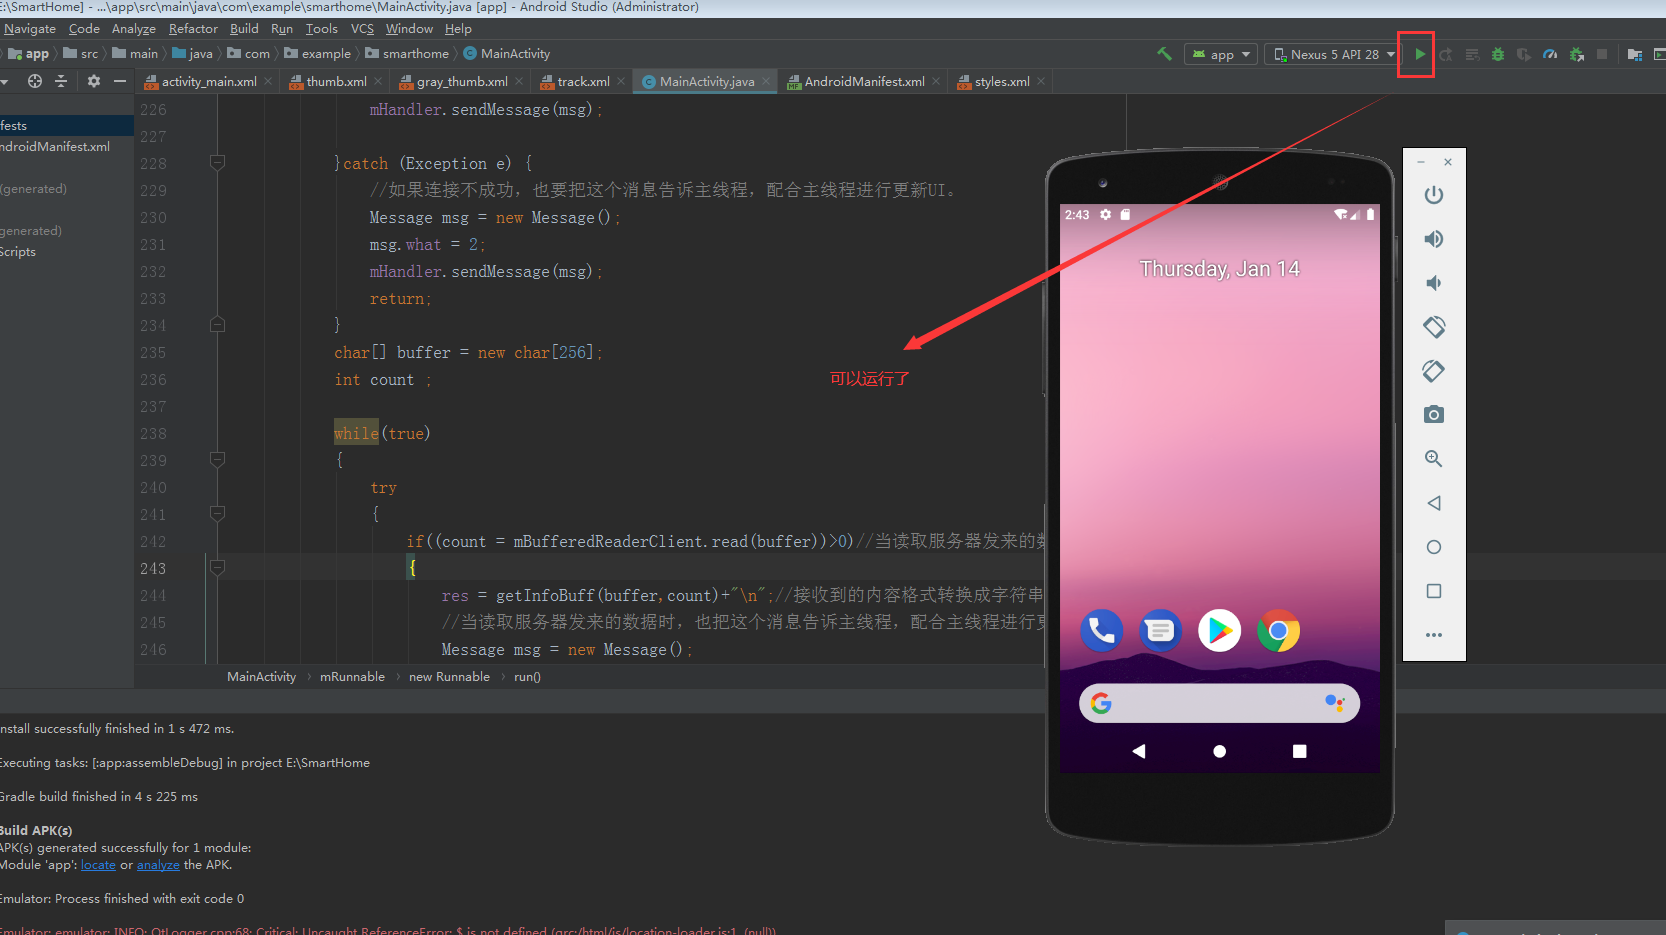1666x935 pixels.
Task: Switch to the AndroidManifest.xml tab
Action: [x=862, y=81]
